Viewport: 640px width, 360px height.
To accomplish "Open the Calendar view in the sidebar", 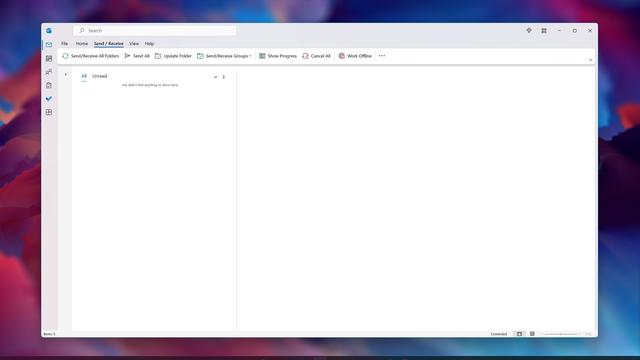I will (49, 58).
